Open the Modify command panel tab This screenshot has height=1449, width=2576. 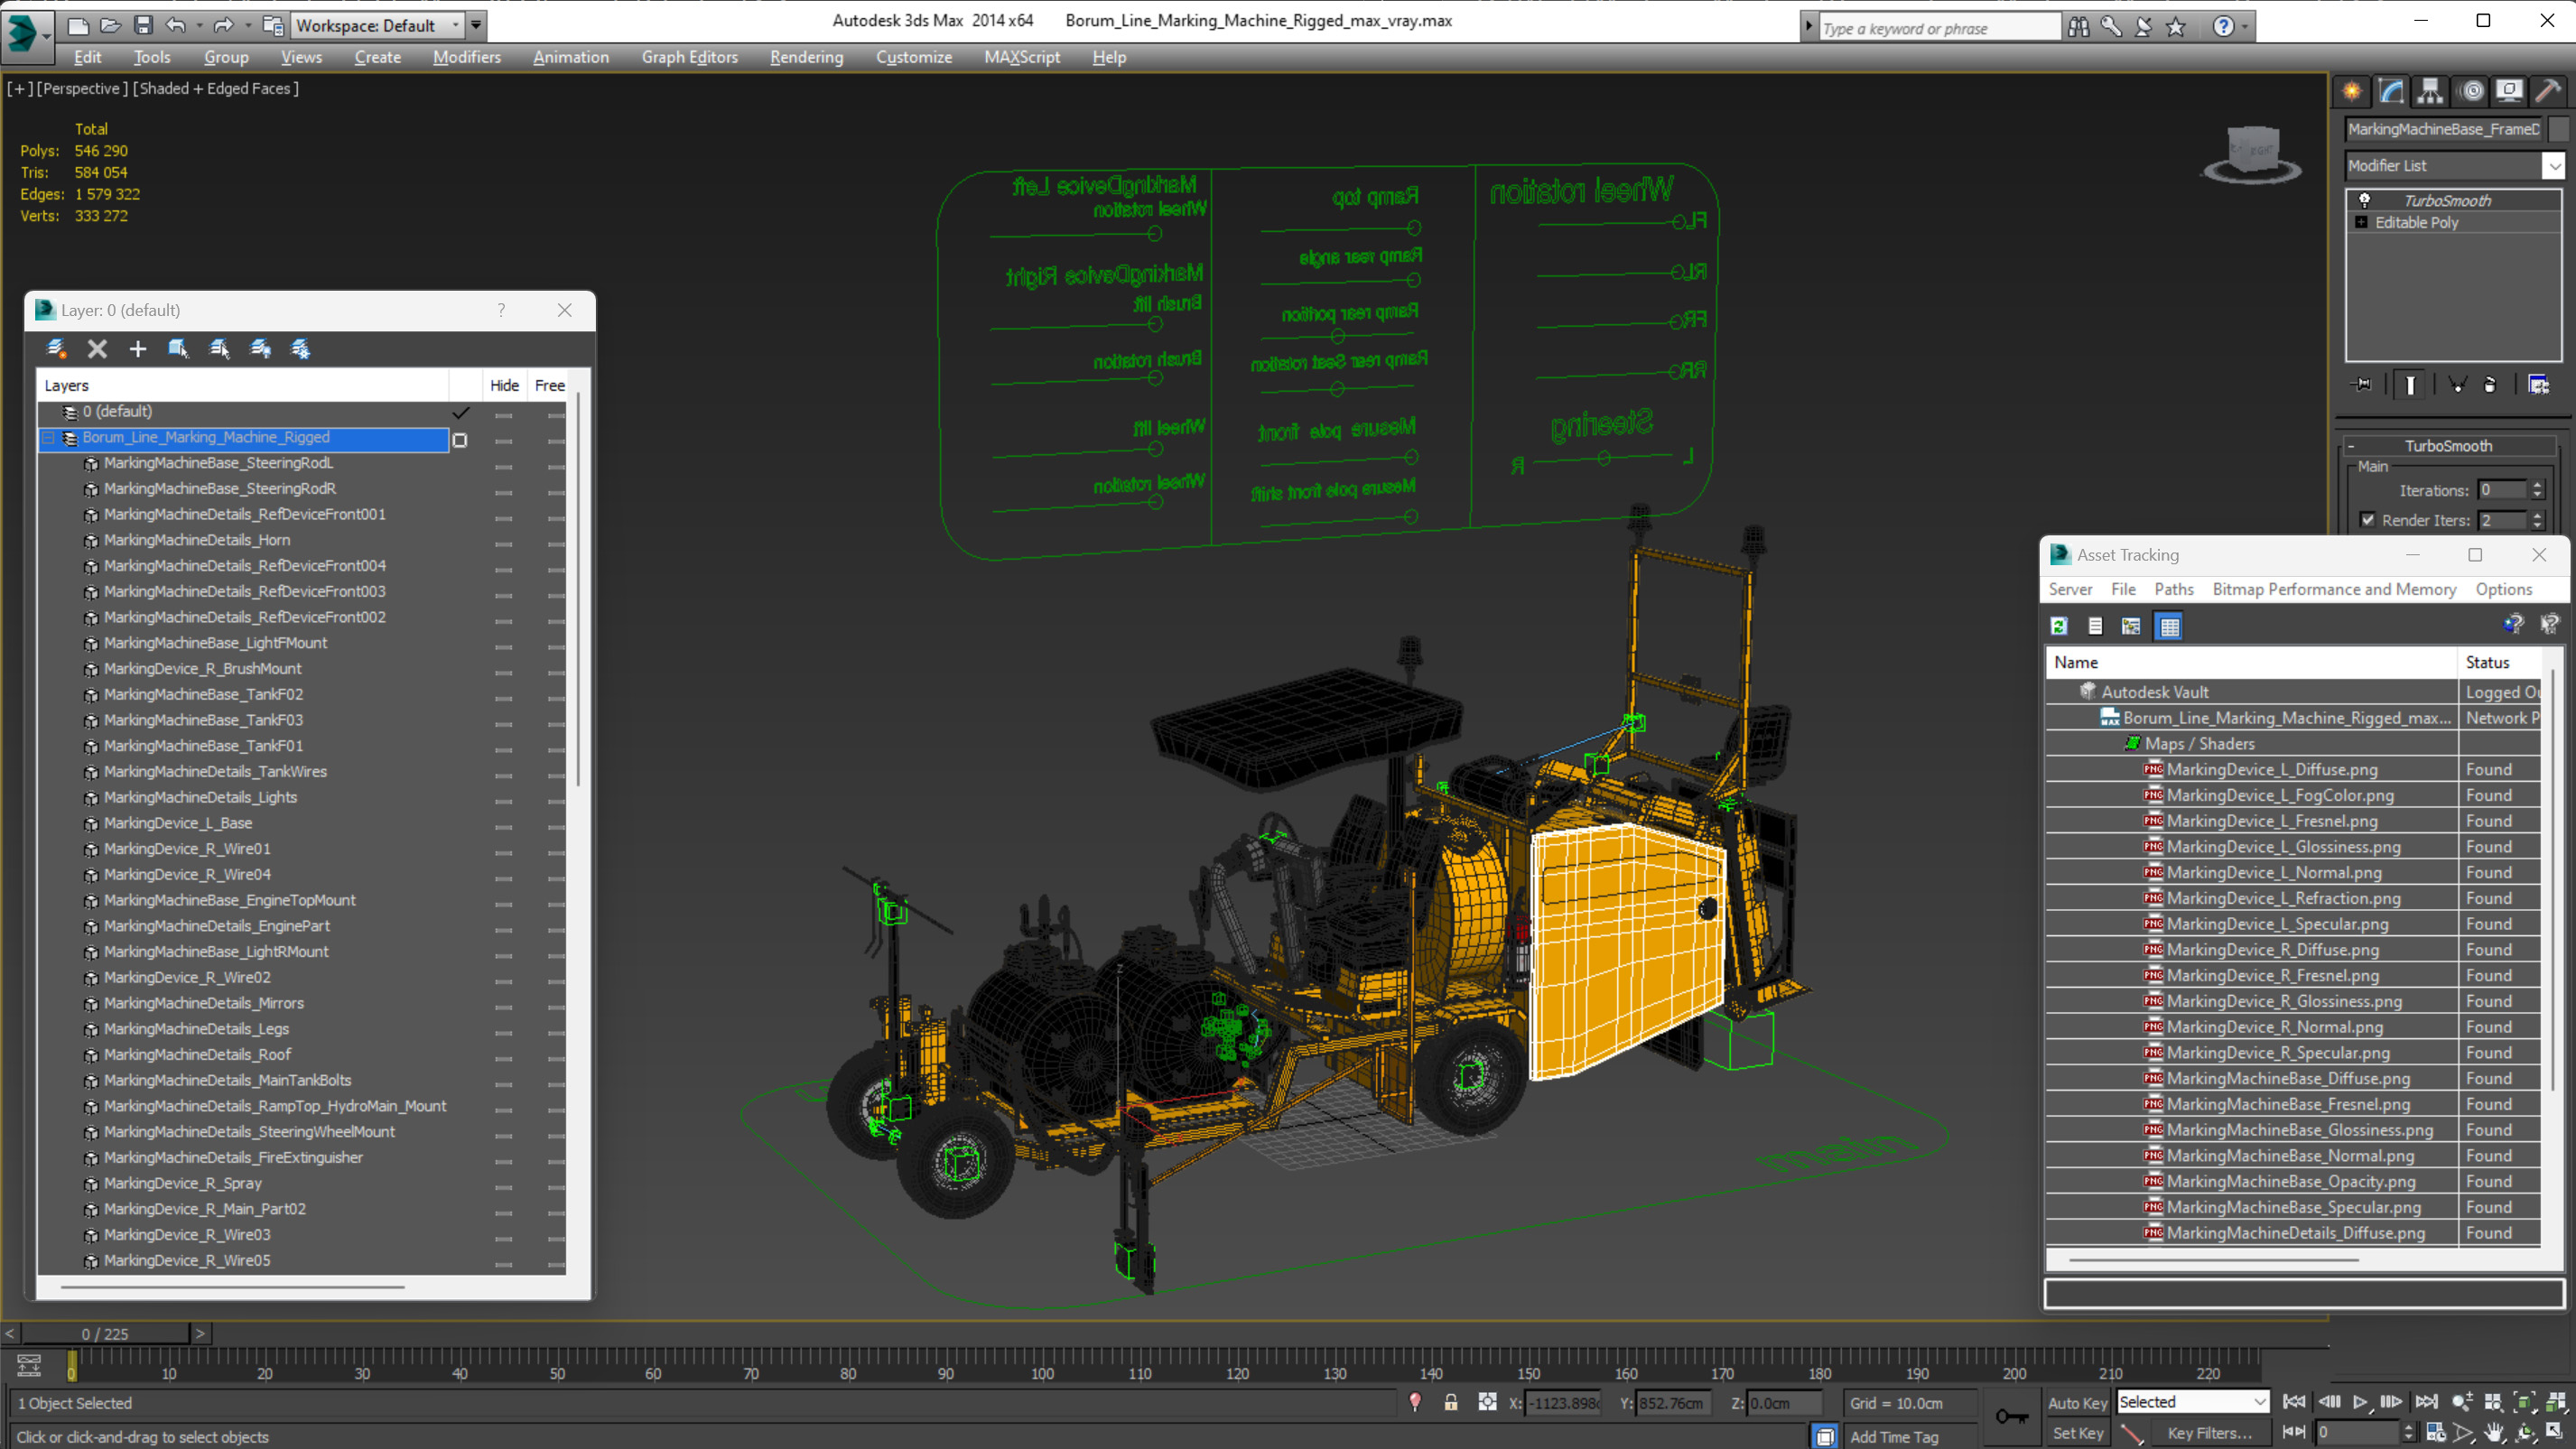pos(2391,91)
